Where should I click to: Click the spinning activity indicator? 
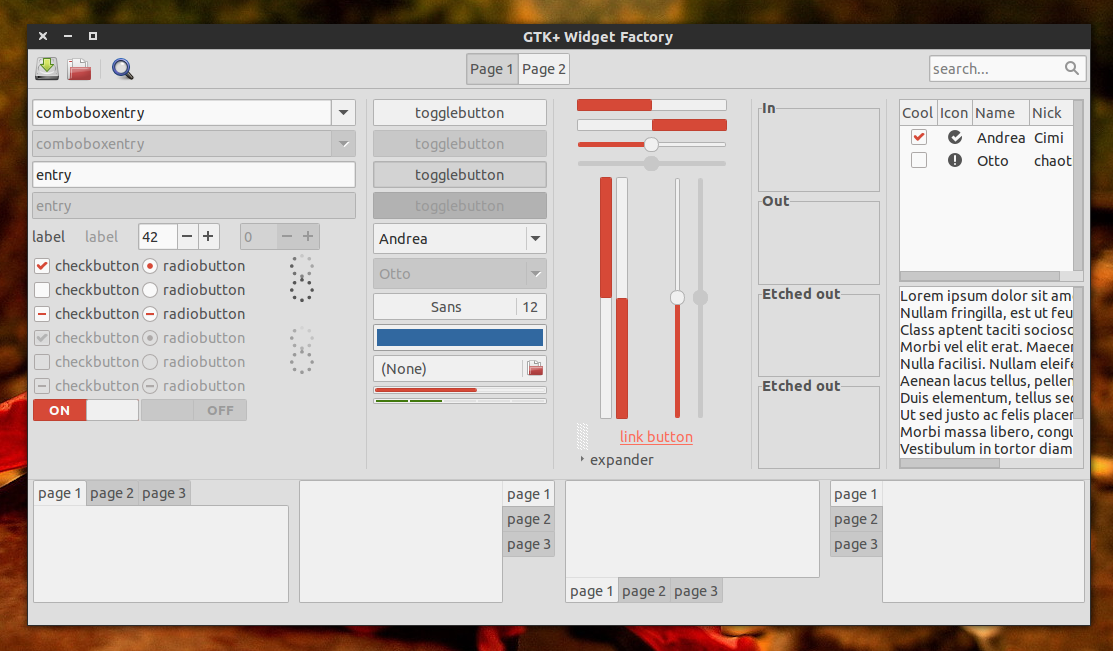[x=301, y=279]
